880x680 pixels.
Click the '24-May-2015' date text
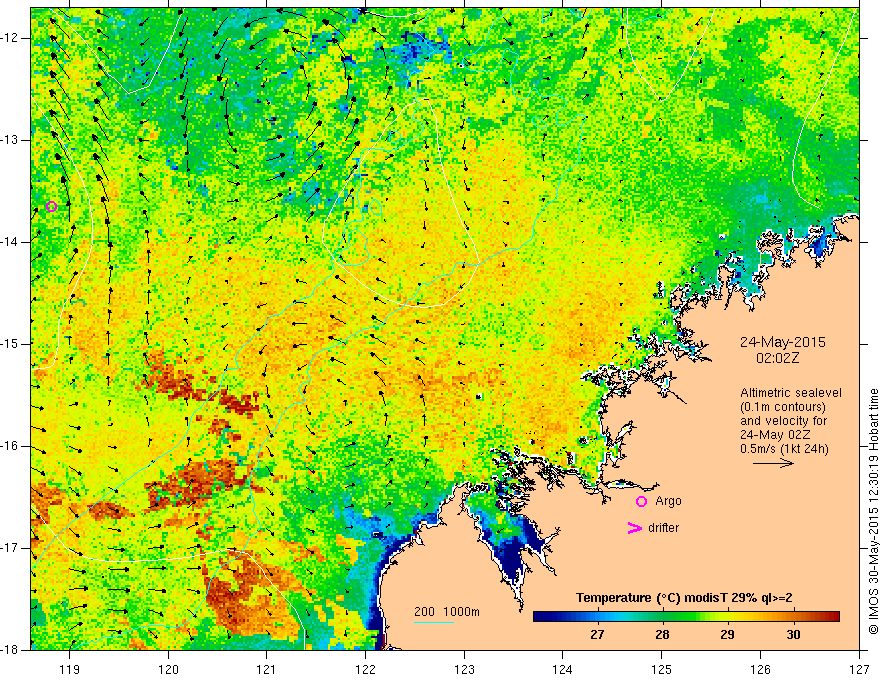[782, 342]
